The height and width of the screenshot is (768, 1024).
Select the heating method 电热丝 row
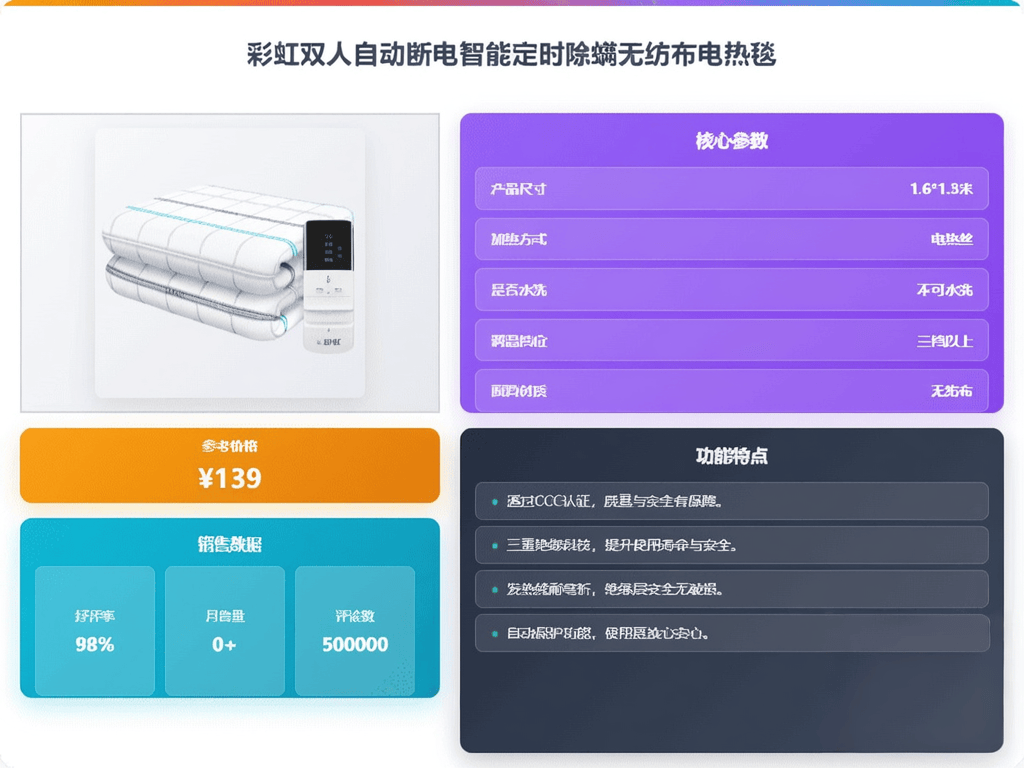[731, 239]
